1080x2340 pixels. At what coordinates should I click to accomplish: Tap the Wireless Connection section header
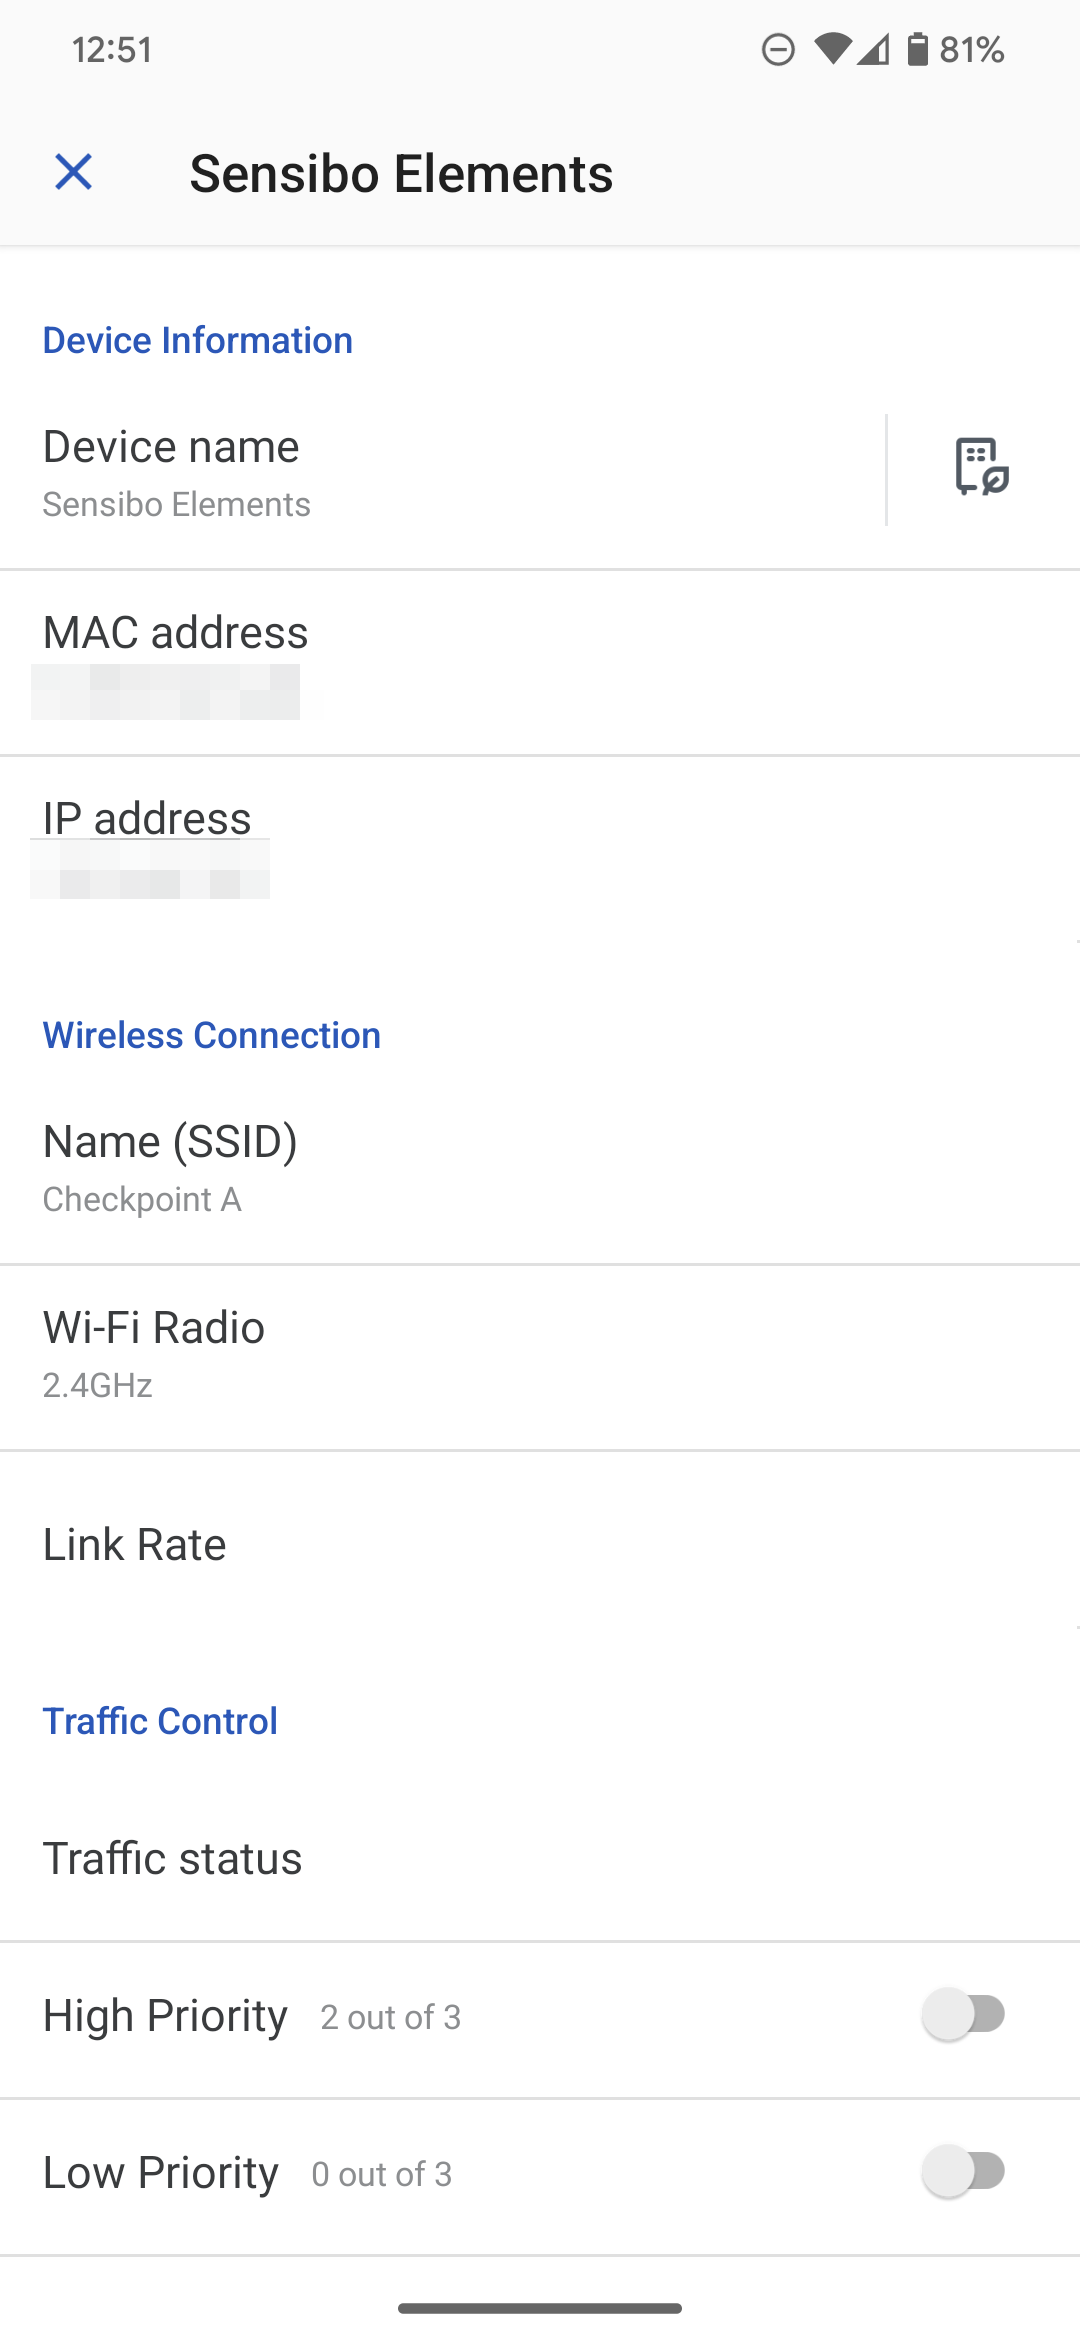coord(212,1035)
